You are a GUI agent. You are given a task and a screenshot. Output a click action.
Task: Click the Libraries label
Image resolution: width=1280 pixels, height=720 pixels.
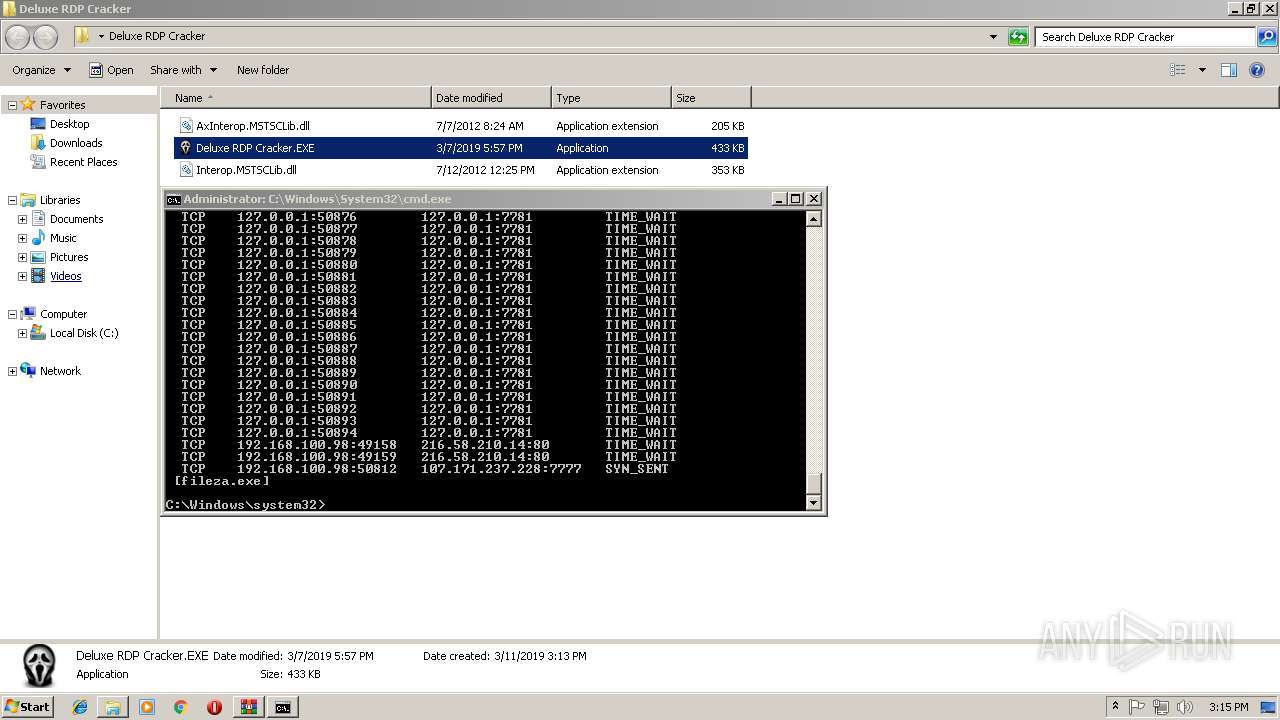(x=60, y=200)
